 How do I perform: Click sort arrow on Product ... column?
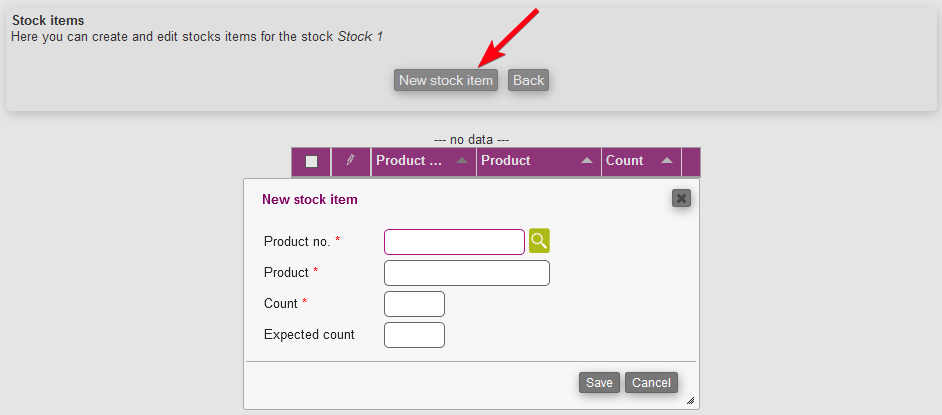[461, 161]
